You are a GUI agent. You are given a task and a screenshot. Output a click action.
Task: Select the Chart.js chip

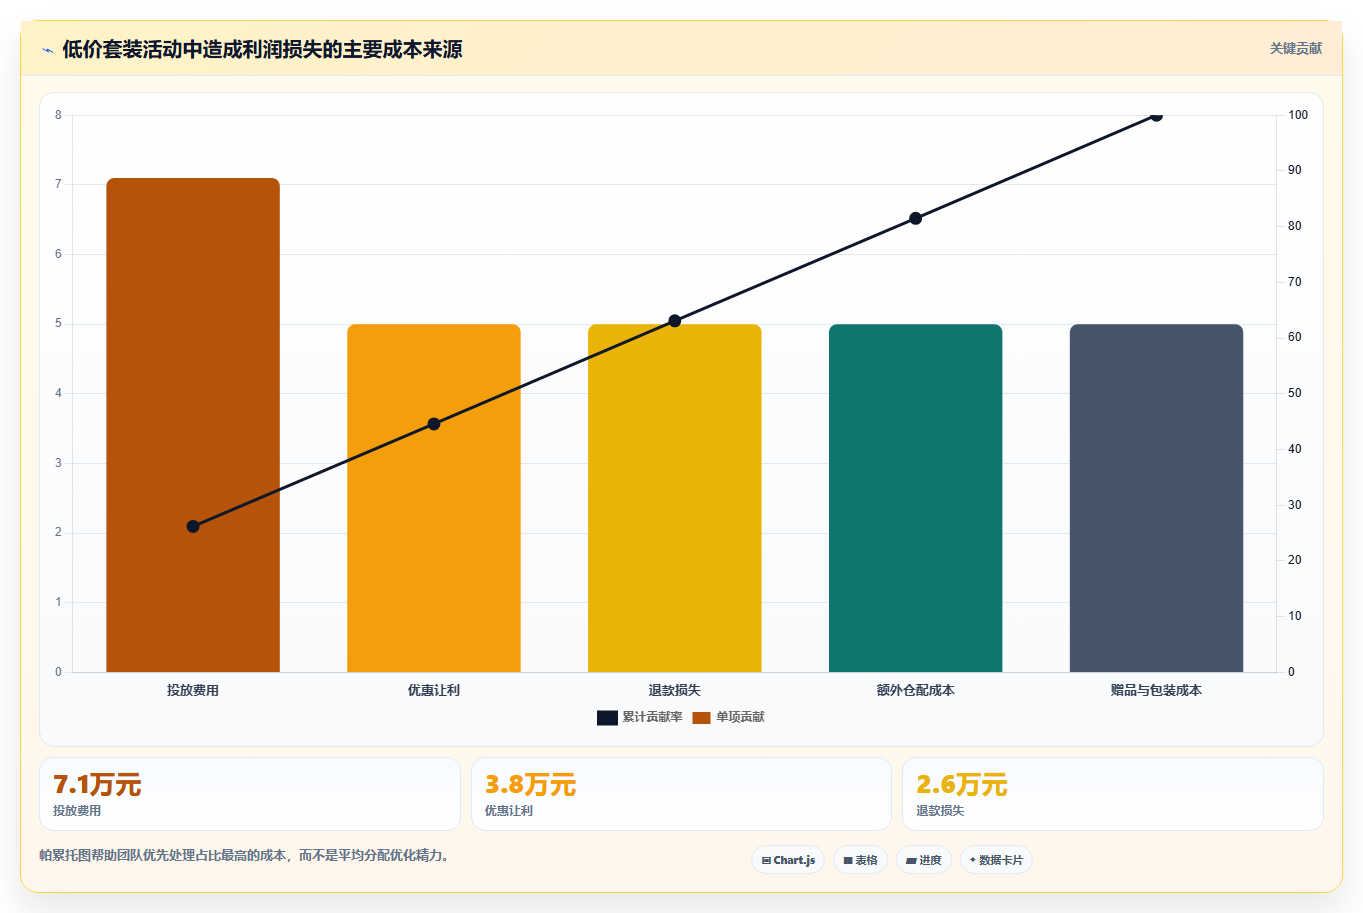[788, 860]
